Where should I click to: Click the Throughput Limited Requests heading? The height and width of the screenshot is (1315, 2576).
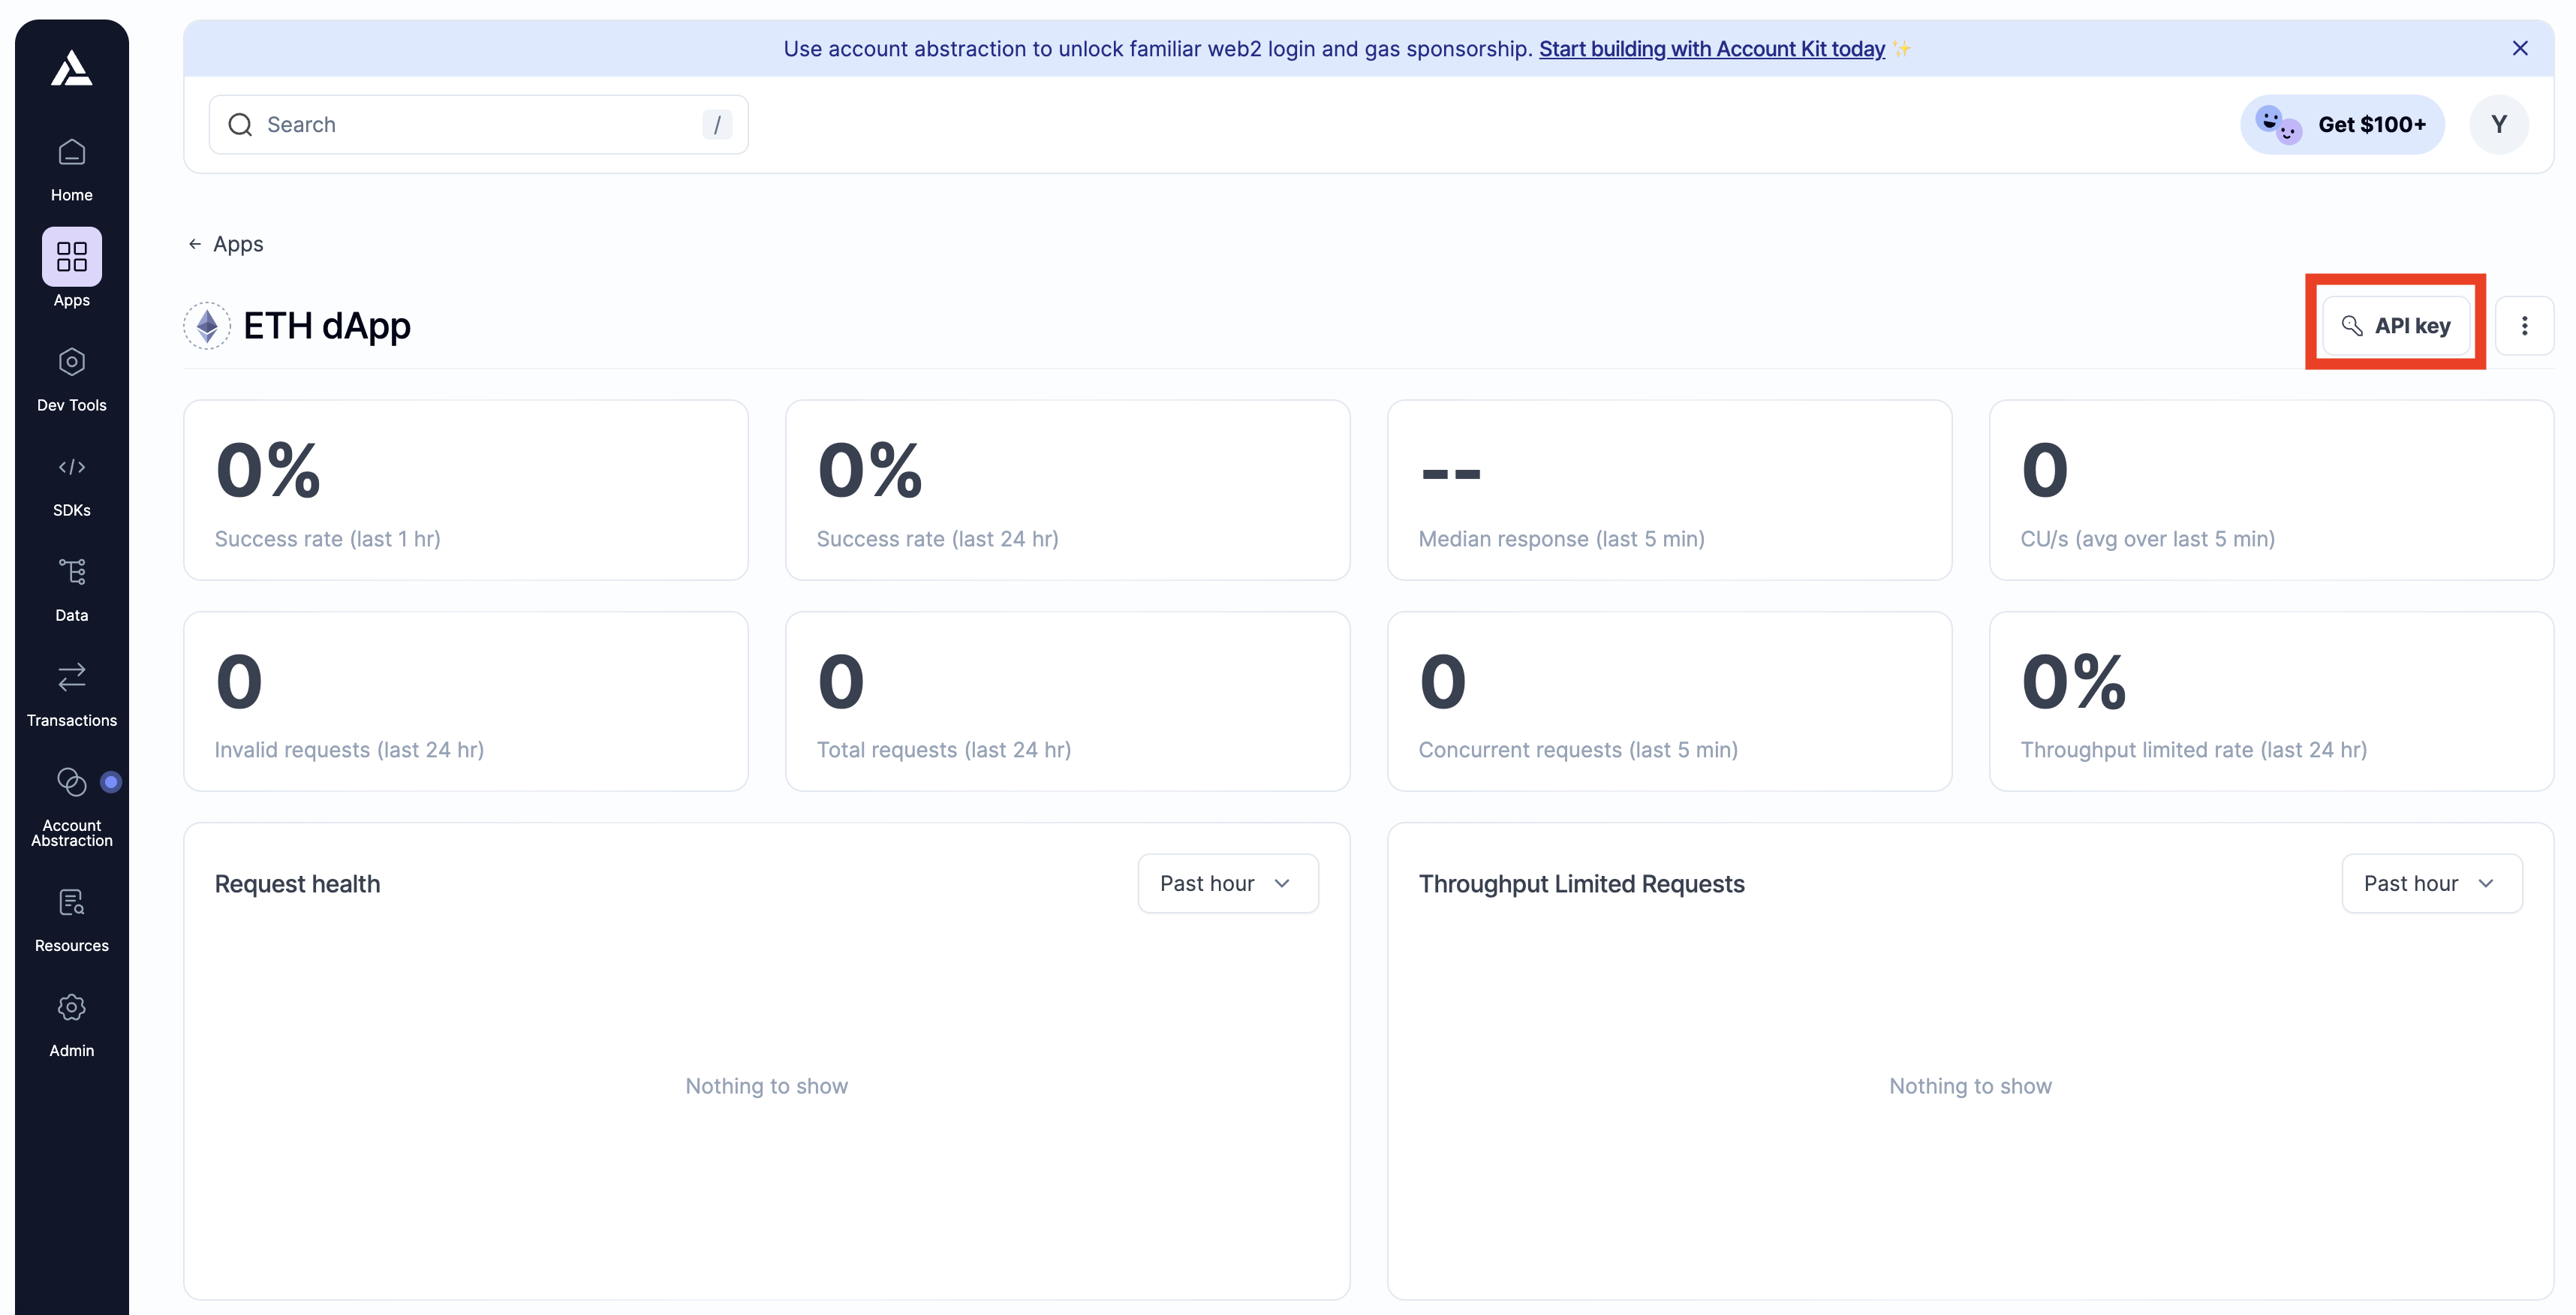coord(1581,884)
